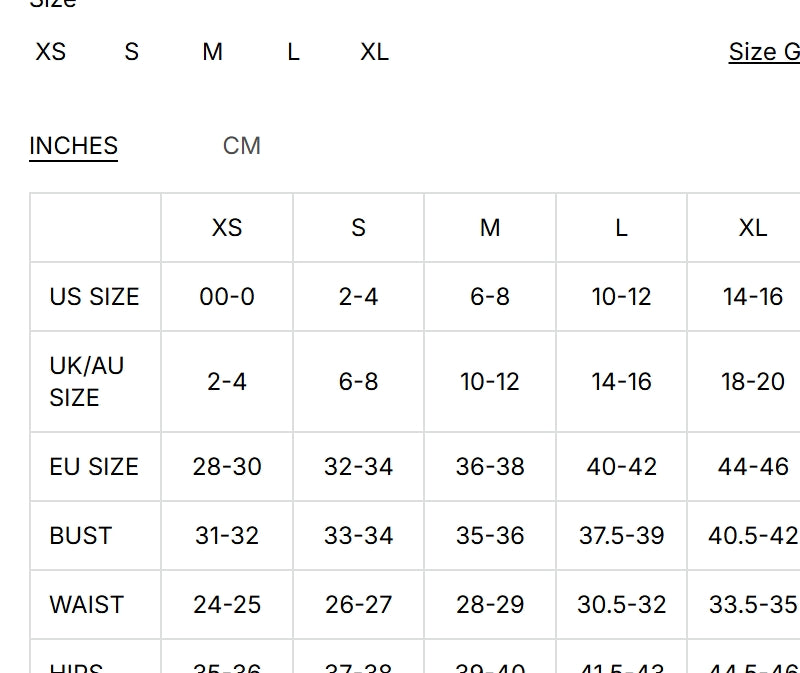800x673 pixels.
Task: Choose size S from the size selector
Action: (x=131, y=52)
